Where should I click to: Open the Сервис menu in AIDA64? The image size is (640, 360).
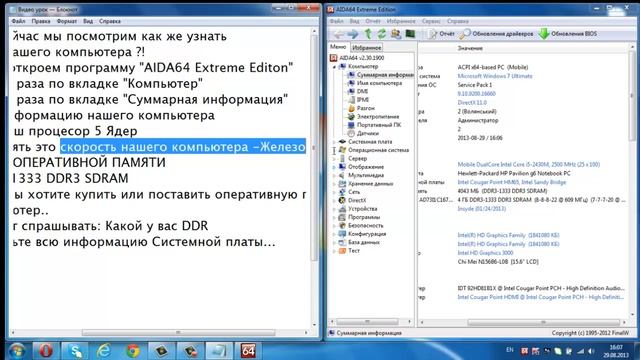pyautogui.click(x=431, y=21)
